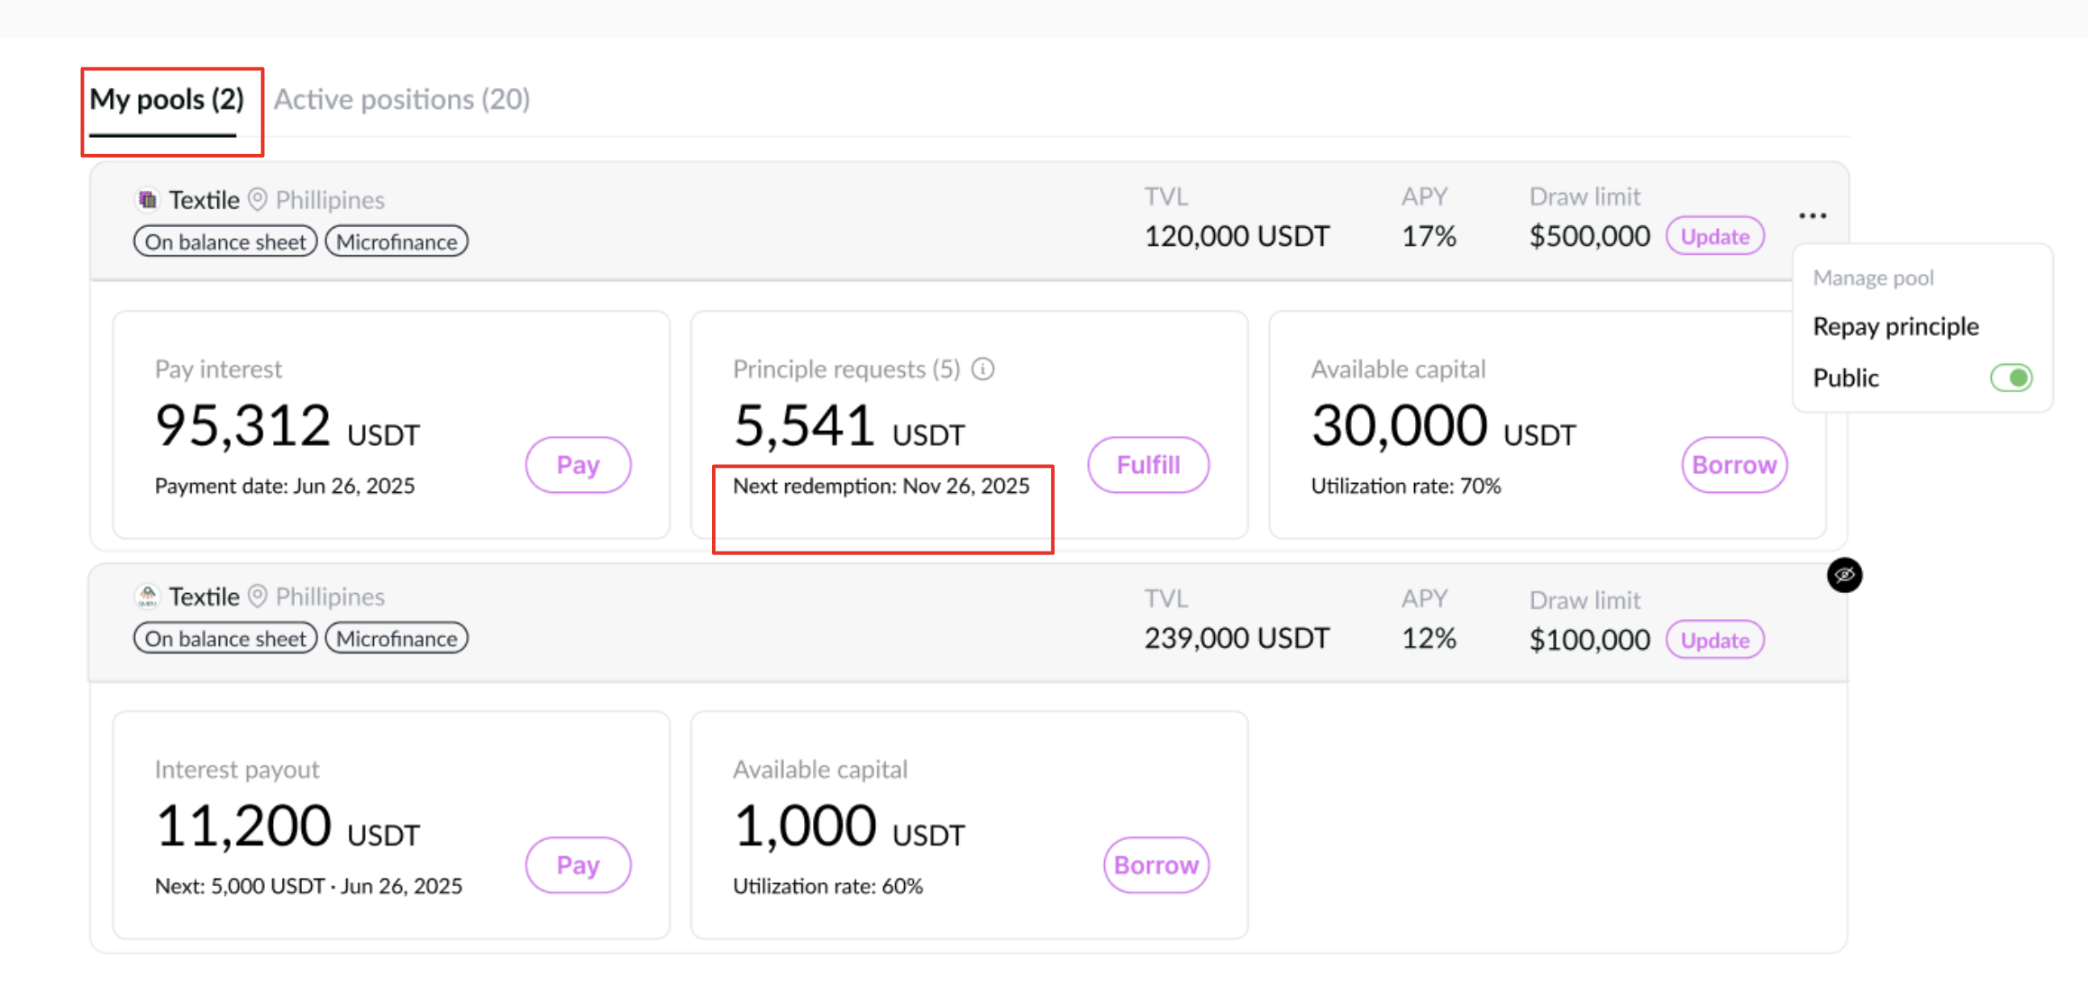
Task: Borrow from the 1,000 USDT available capital
Action: [1156, 865]
